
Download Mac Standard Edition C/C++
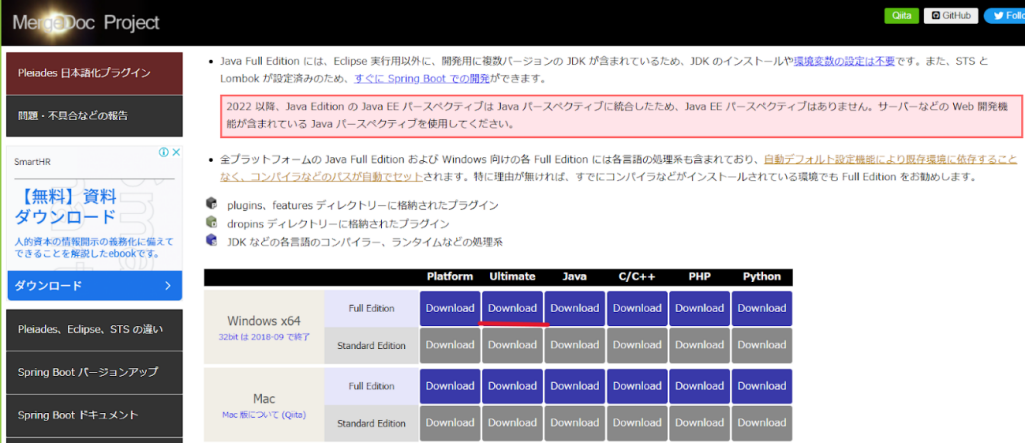click(x=637, y=423)
